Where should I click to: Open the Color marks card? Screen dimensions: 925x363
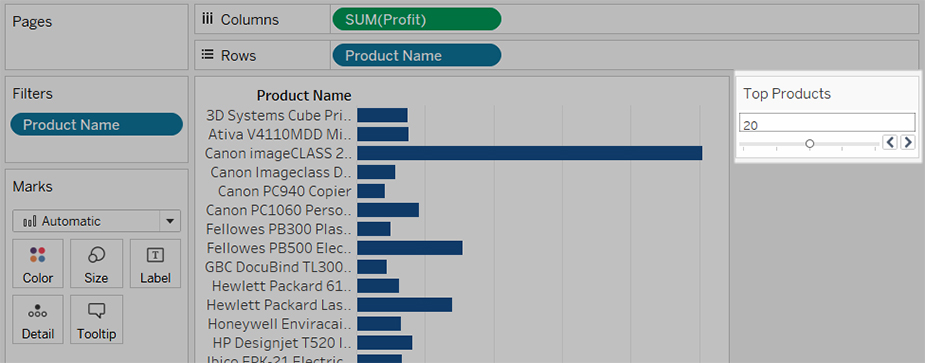(x=37, y=264)
